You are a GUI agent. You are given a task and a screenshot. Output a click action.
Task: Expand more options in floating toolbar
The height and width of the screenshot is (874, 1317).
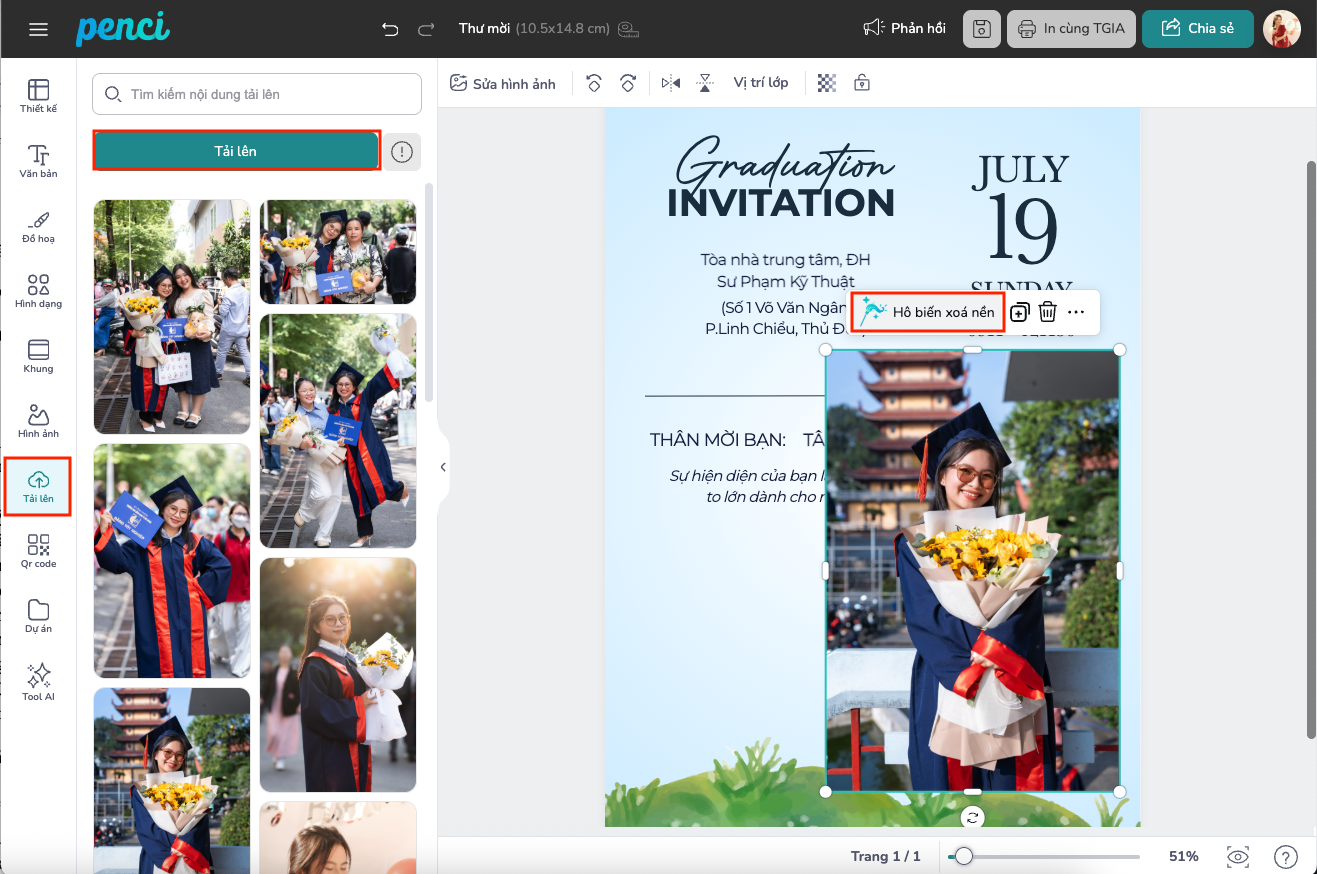(x=1076, y=312)
